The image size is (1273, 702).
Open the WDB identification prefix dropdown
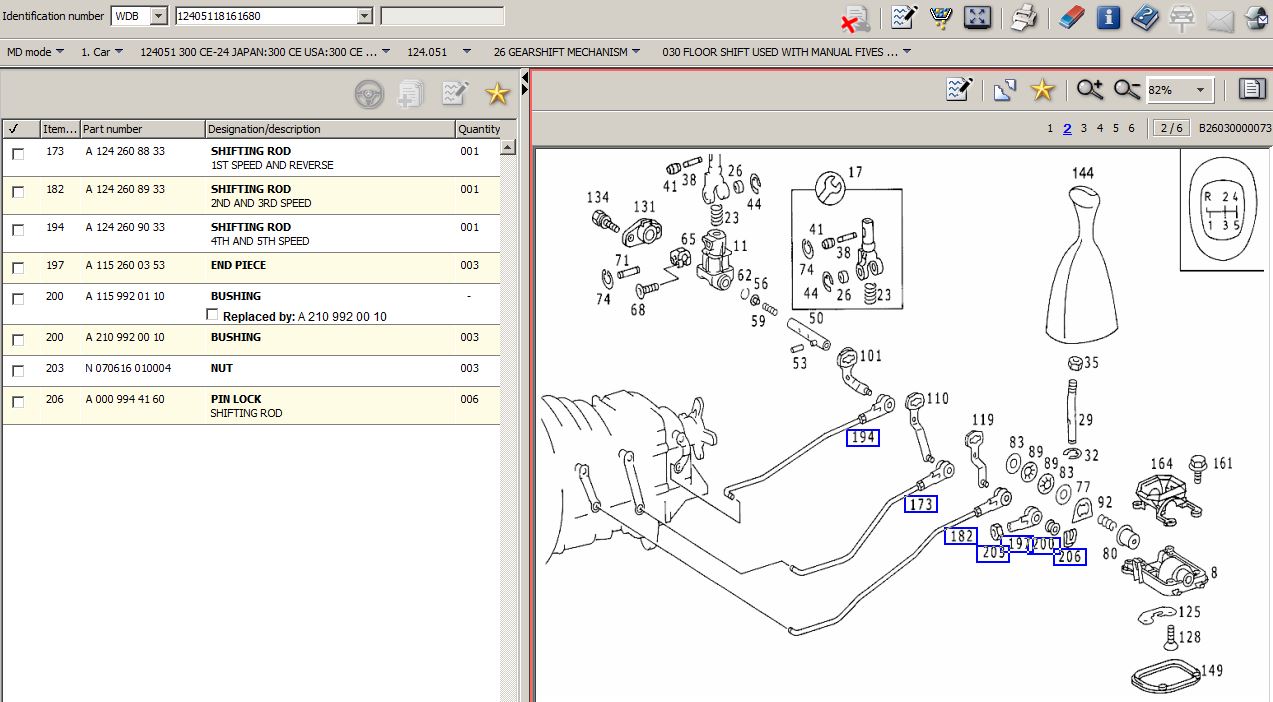click(158, 16)
